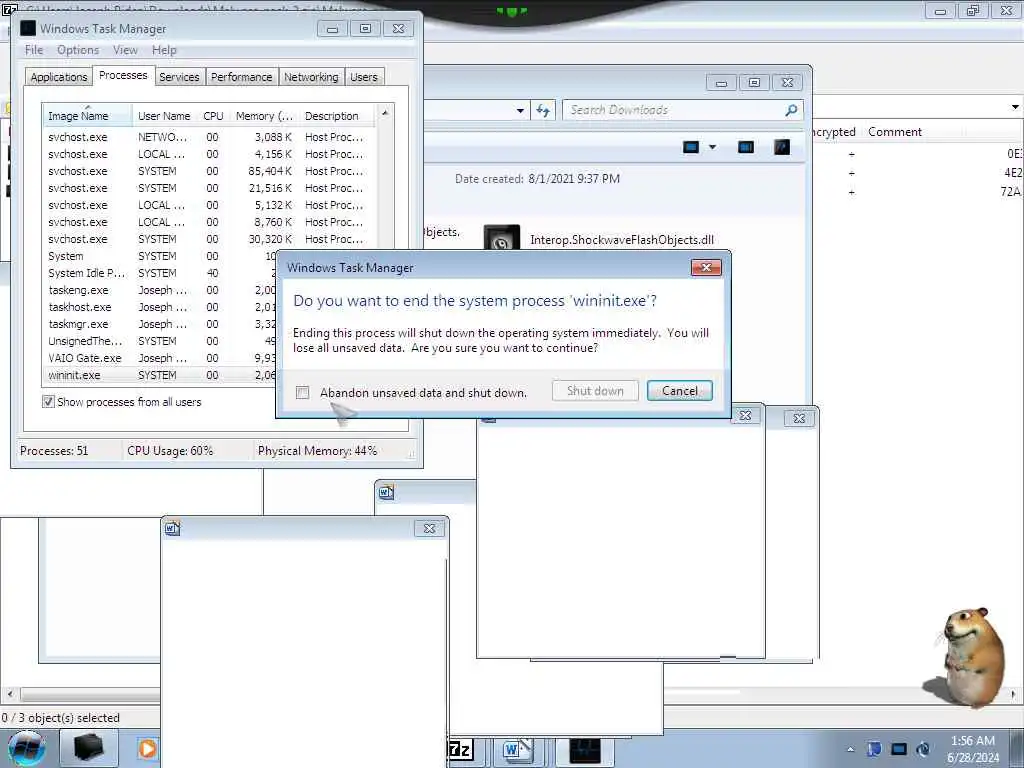Viewport: 1024px width, 768px height.
Task: Select the taskmgr.exe process row
Action: pos(159,324)
